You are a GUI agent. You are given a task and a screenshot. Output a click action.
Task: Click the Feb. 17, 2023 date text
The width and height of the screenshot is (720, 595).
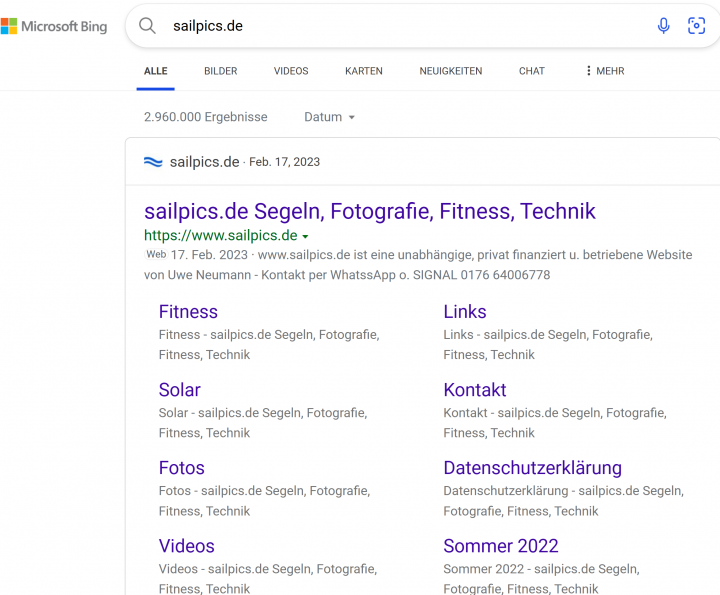(x=284, y=162)
